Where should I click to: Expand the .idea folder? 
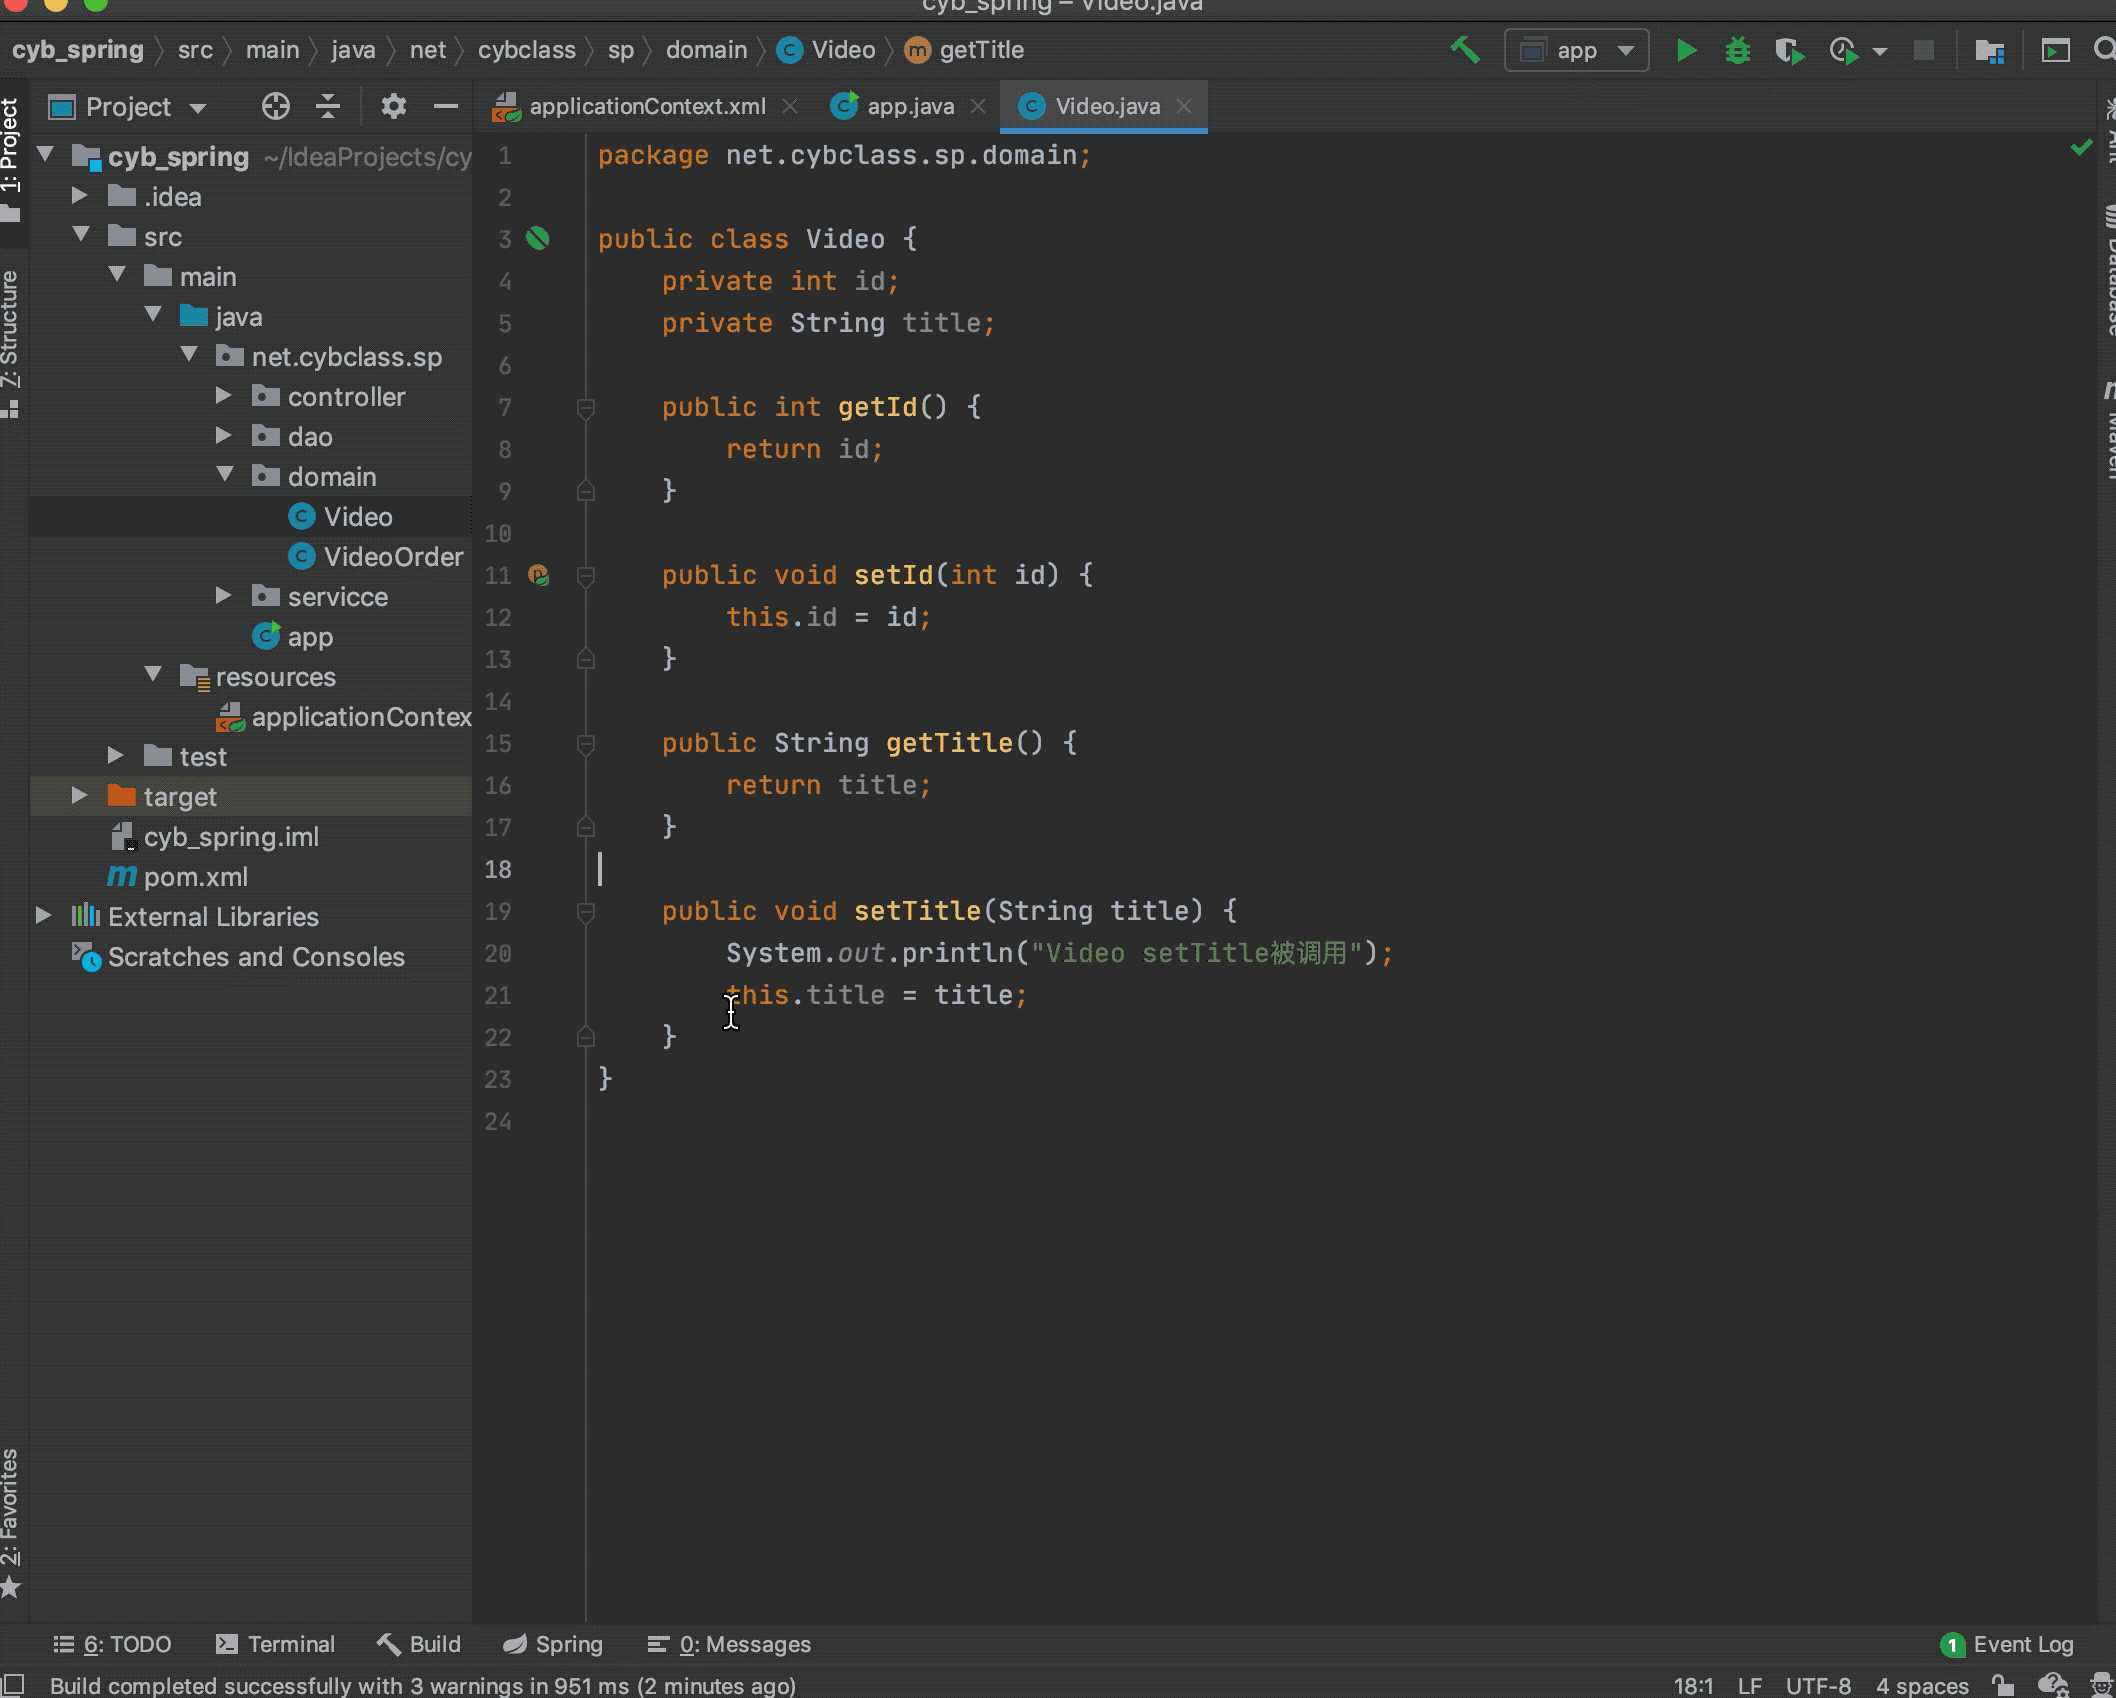pyautogui.click(x=80, y=195)
